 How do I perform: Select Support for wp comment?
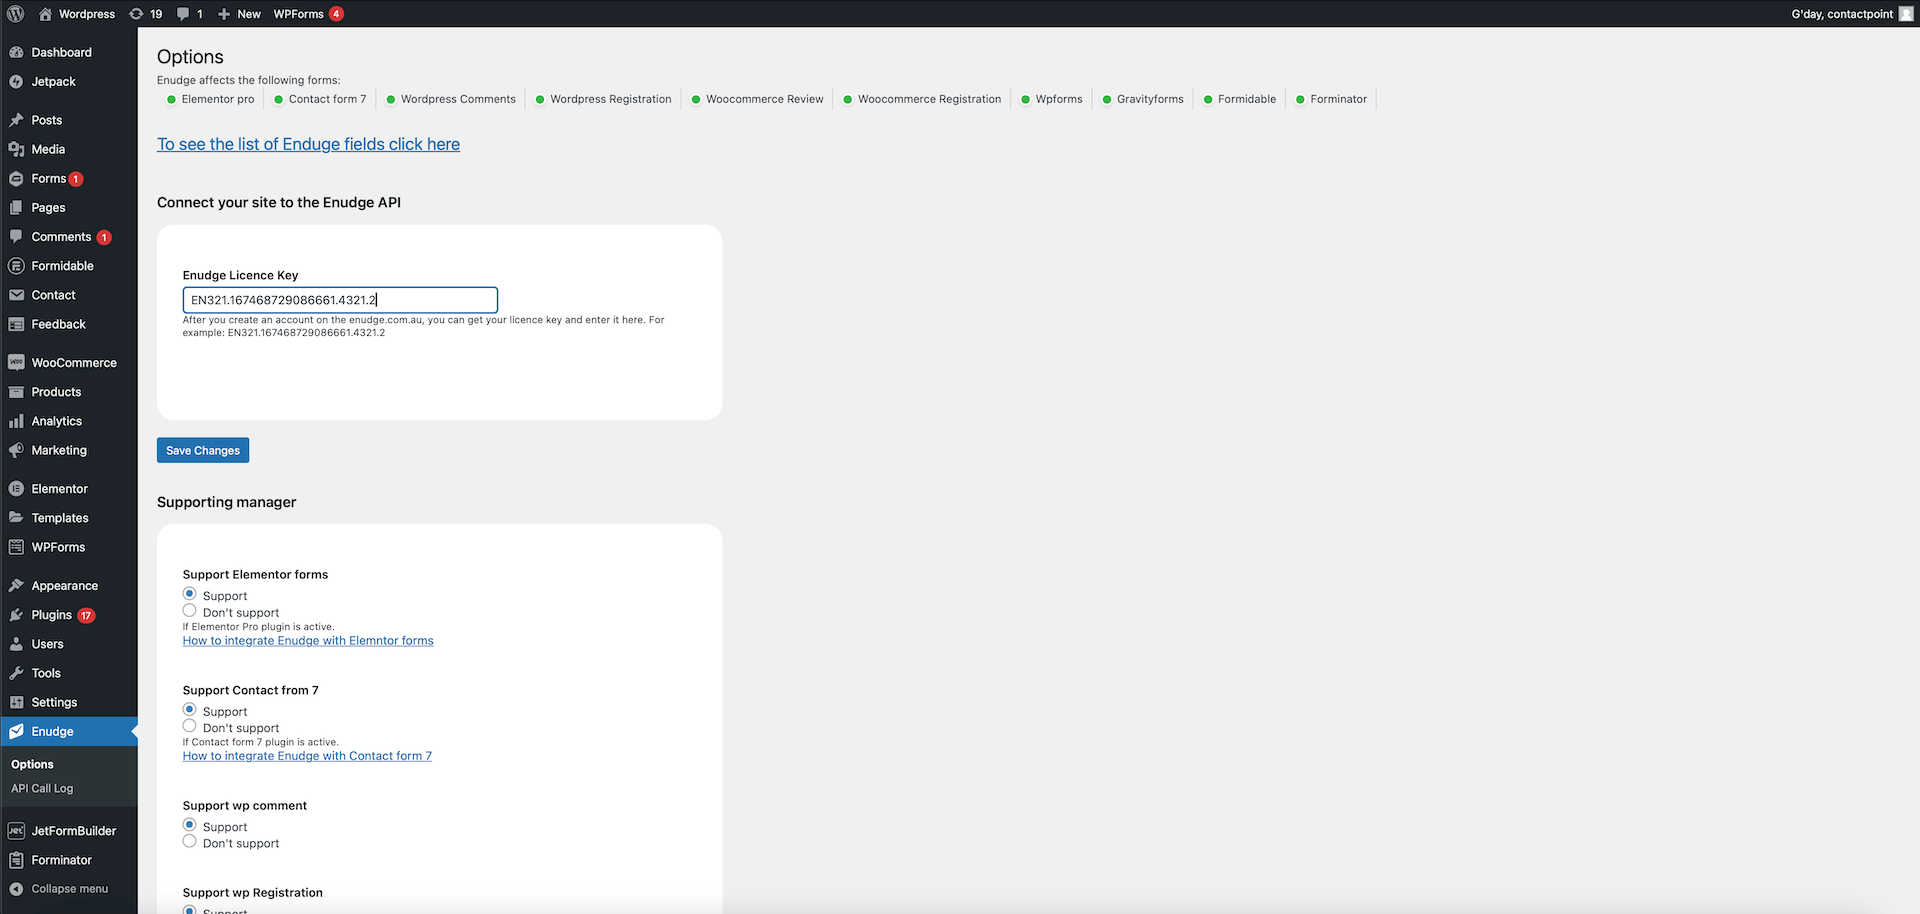[x=189, y=825]
